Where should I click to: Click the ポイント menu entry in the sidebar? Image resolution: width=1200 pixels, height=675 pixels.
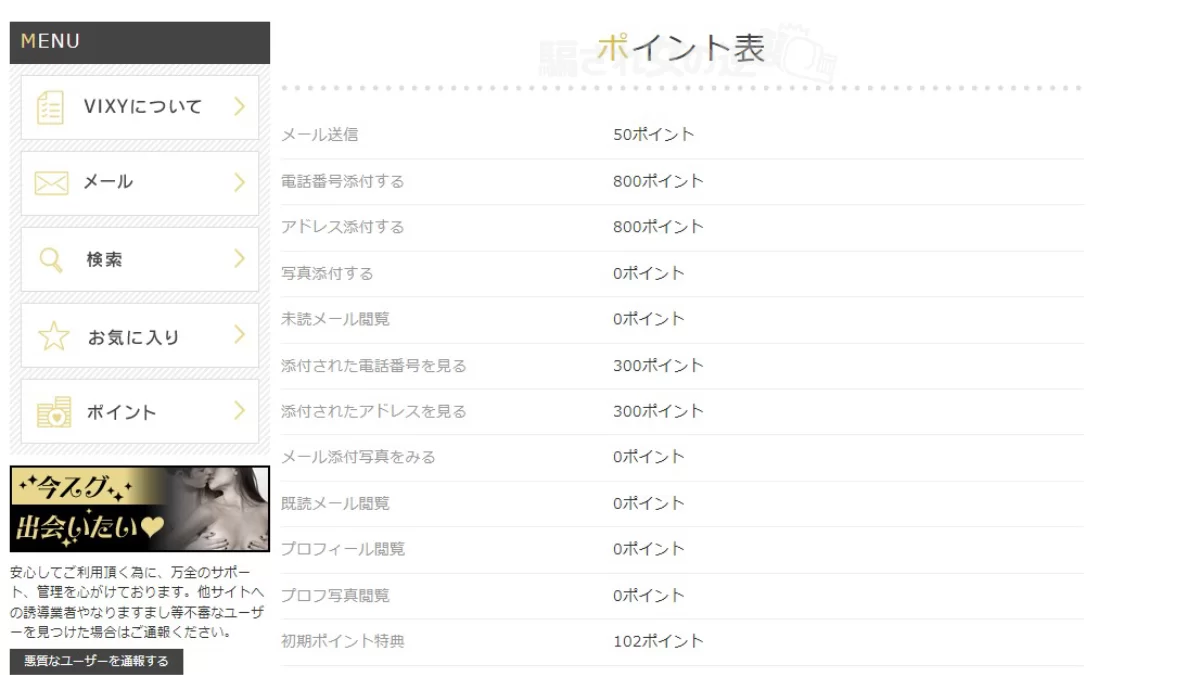[140, 411]
